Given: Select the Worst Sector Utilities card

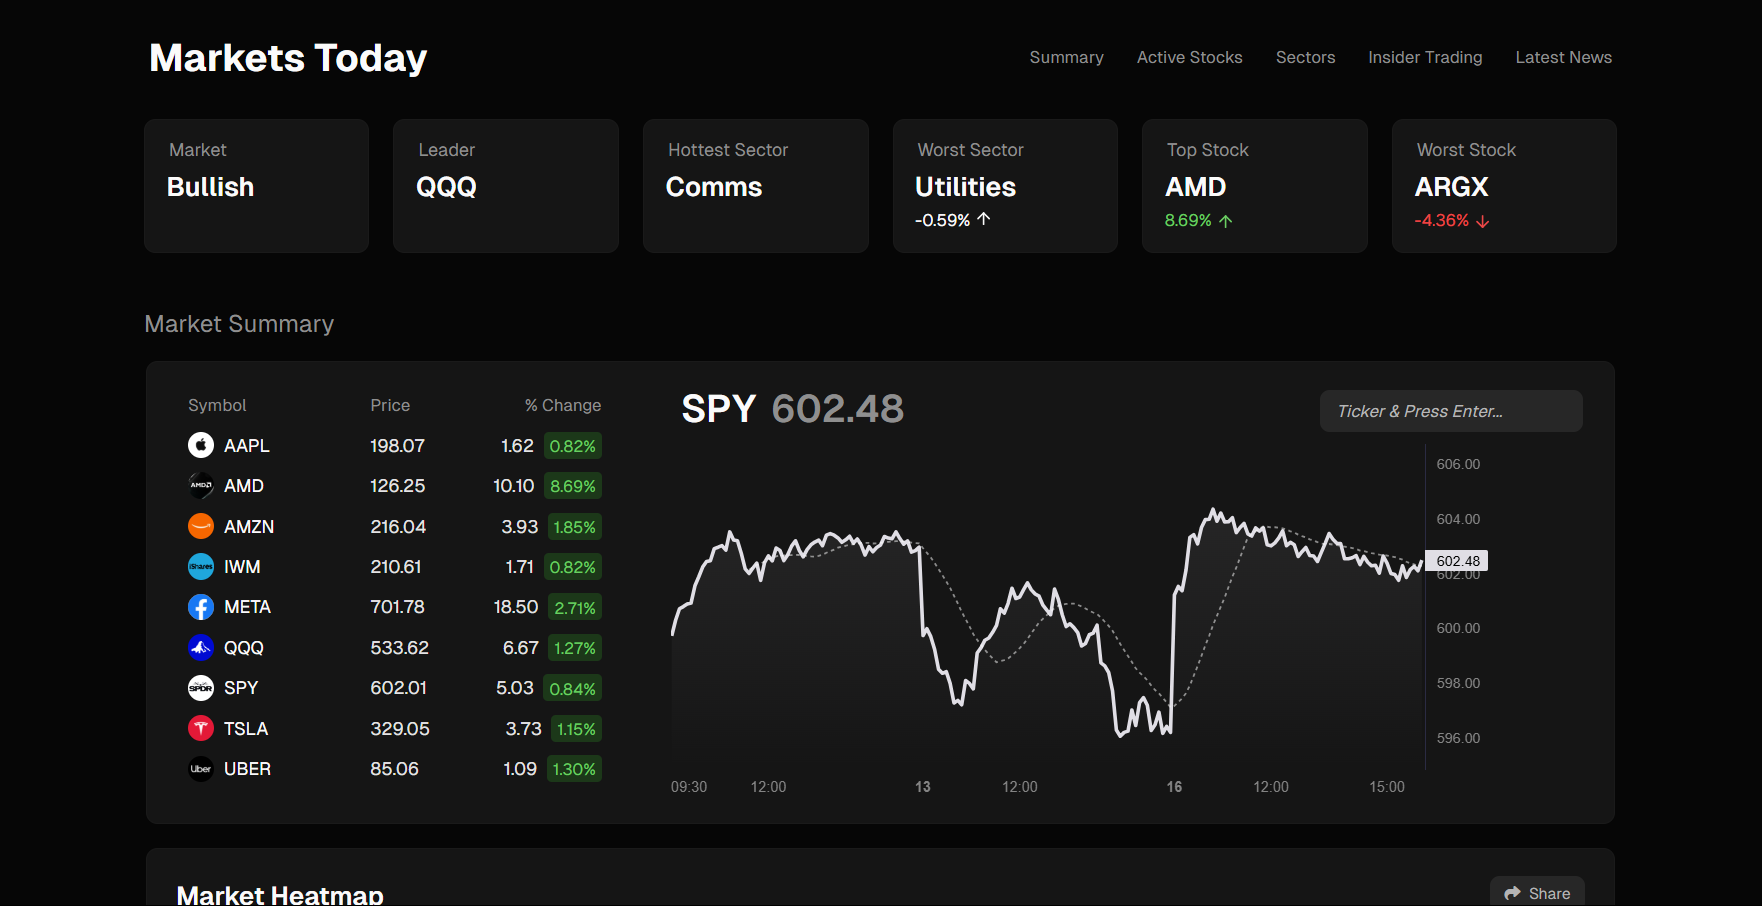Looking at the screenshot, I should 1005,186.
